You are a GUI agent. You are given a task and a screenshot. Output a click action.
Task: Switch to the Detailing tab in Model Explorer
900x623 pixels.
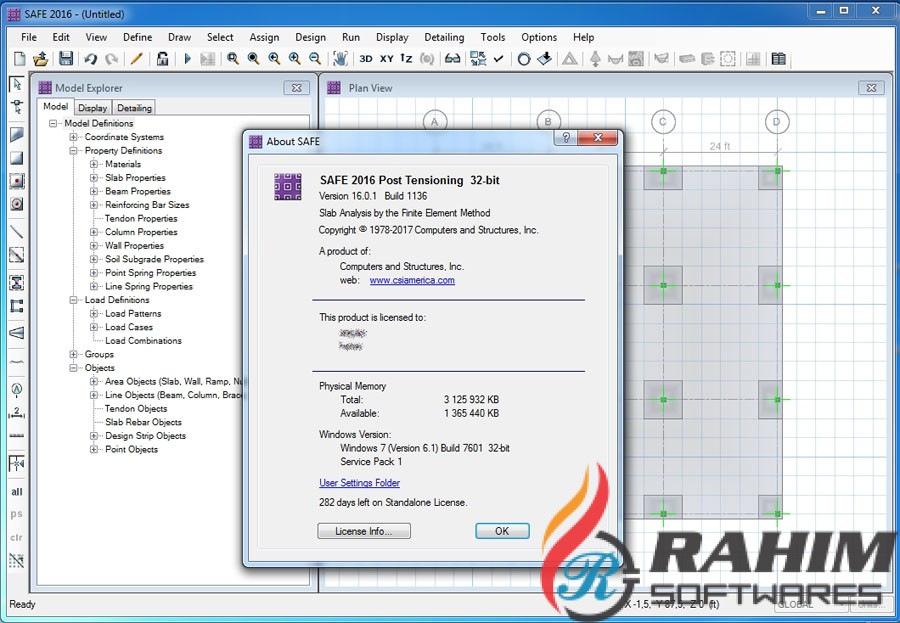[x=134, y=108]
